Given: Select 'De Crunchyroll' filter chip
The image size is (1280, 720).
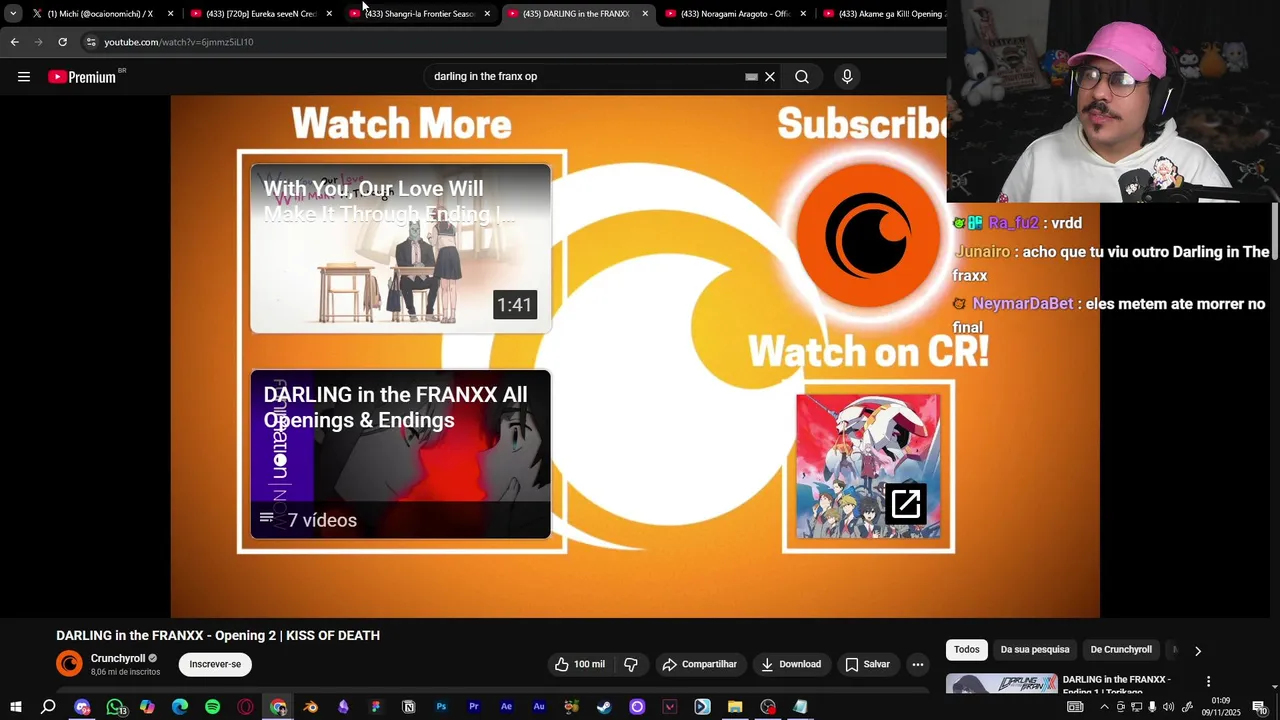Looking at the screenshot, I should (x=1121, y=650).
